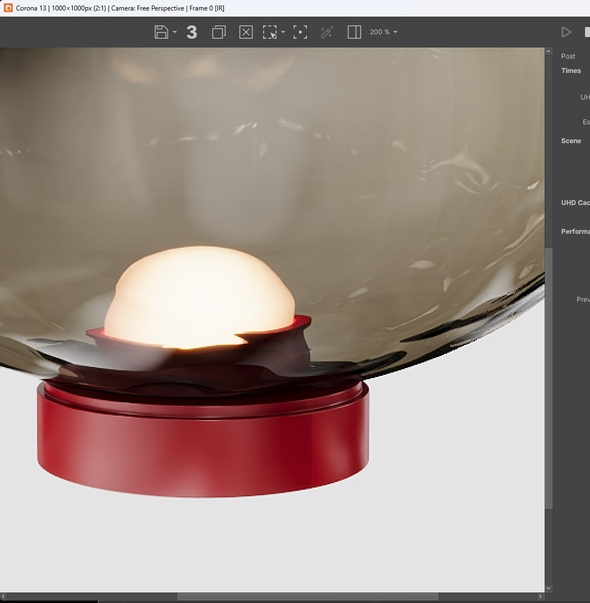
Task: Stop the render with the stop button
Action: point(587,32)
